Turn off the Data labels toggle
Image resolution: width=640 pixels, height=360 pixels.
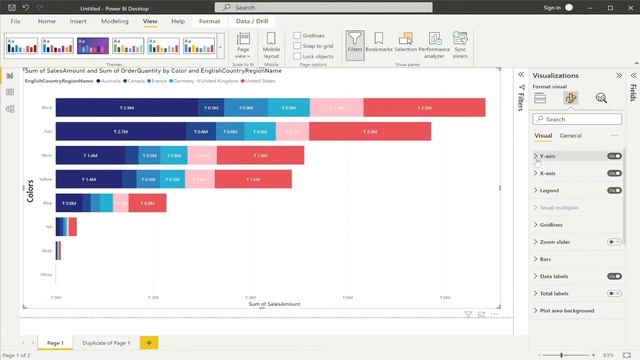(x=614, y=276)
